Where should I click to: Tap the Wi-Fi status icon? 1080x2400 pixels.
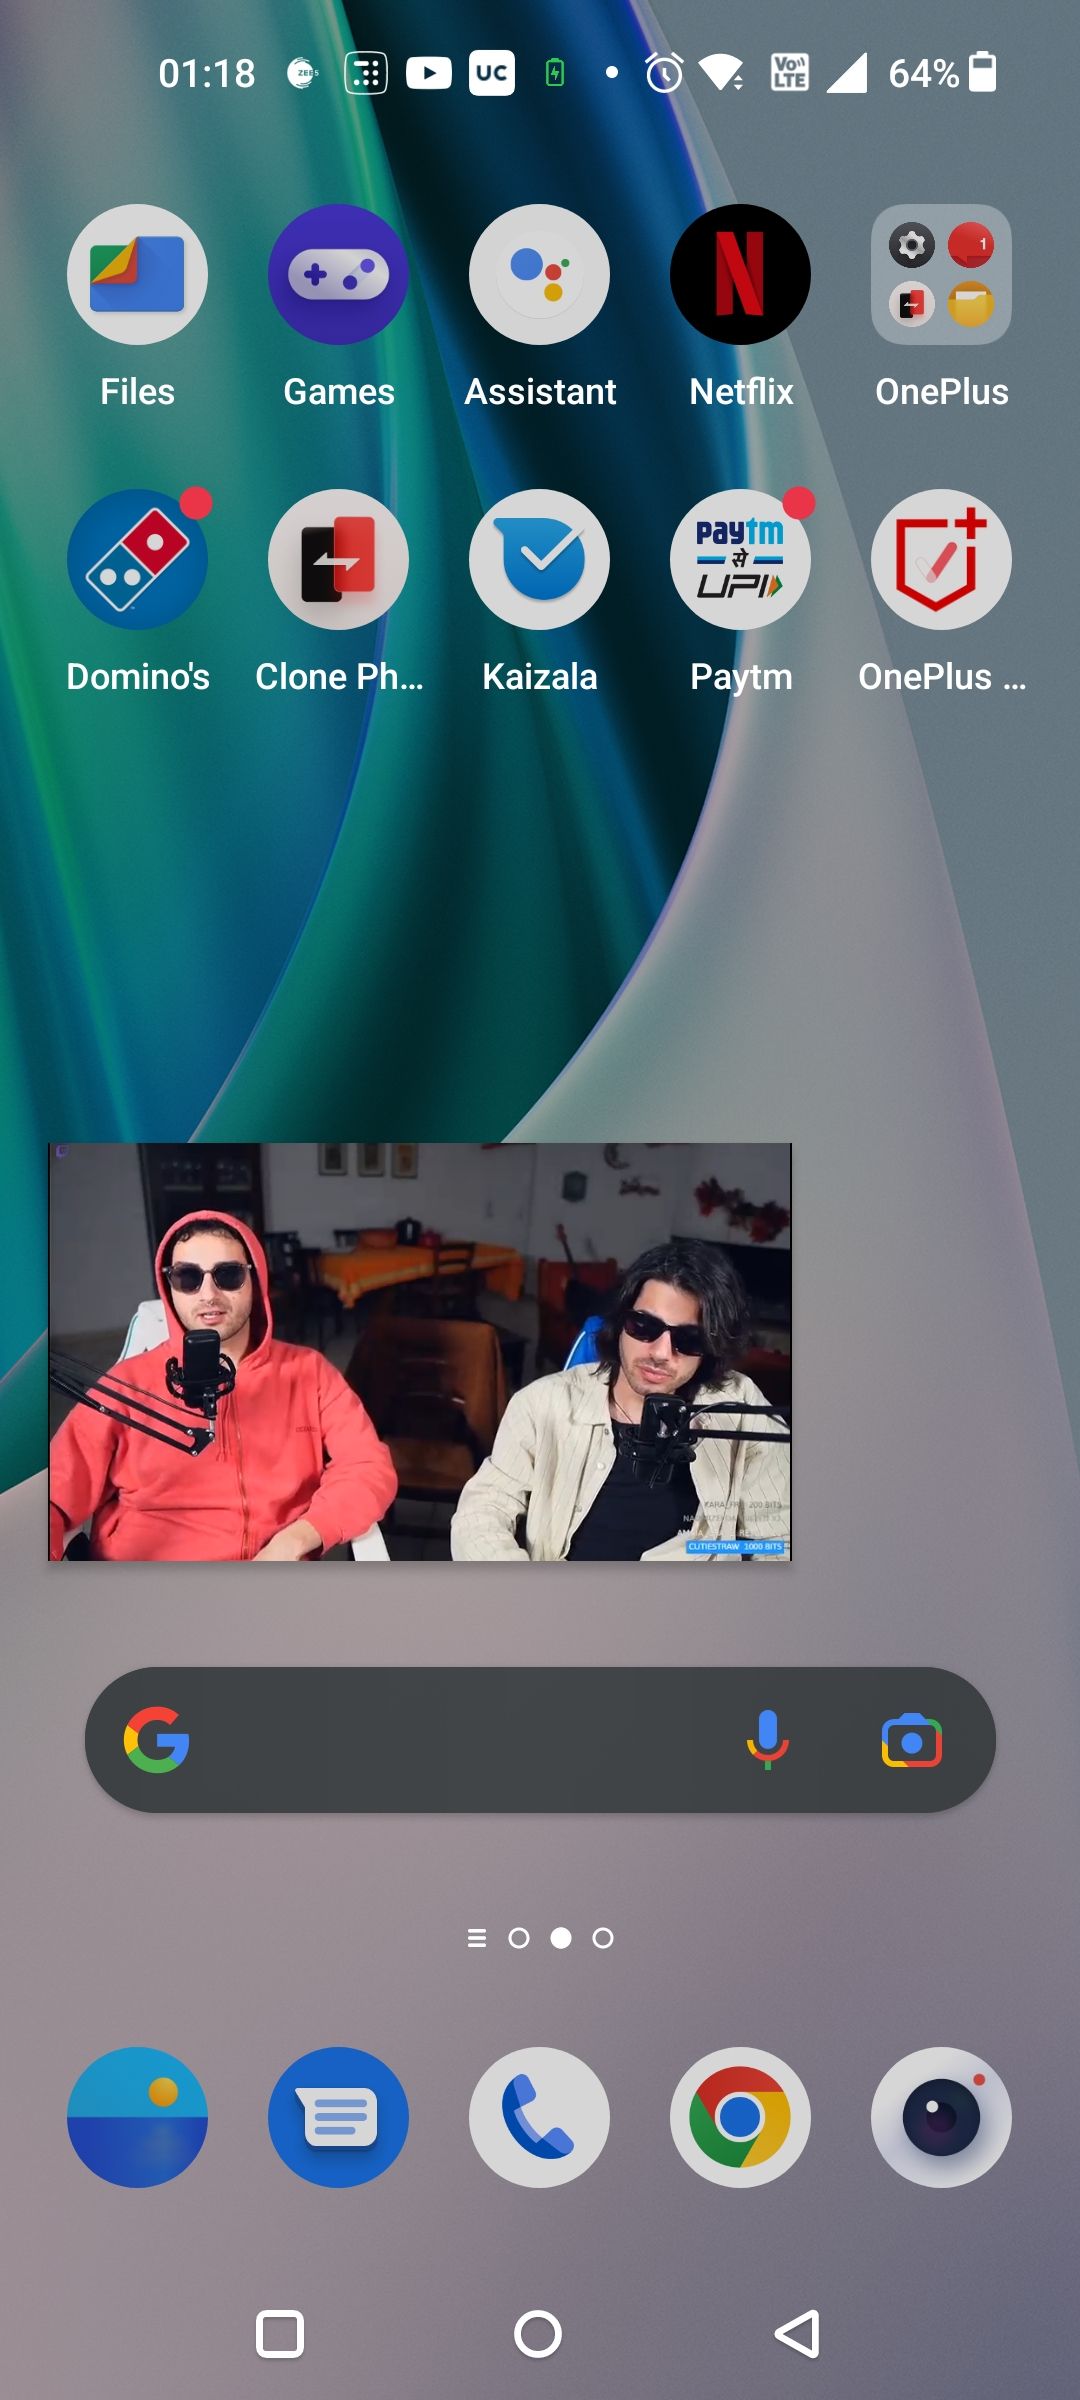click(x=721, y=73)
